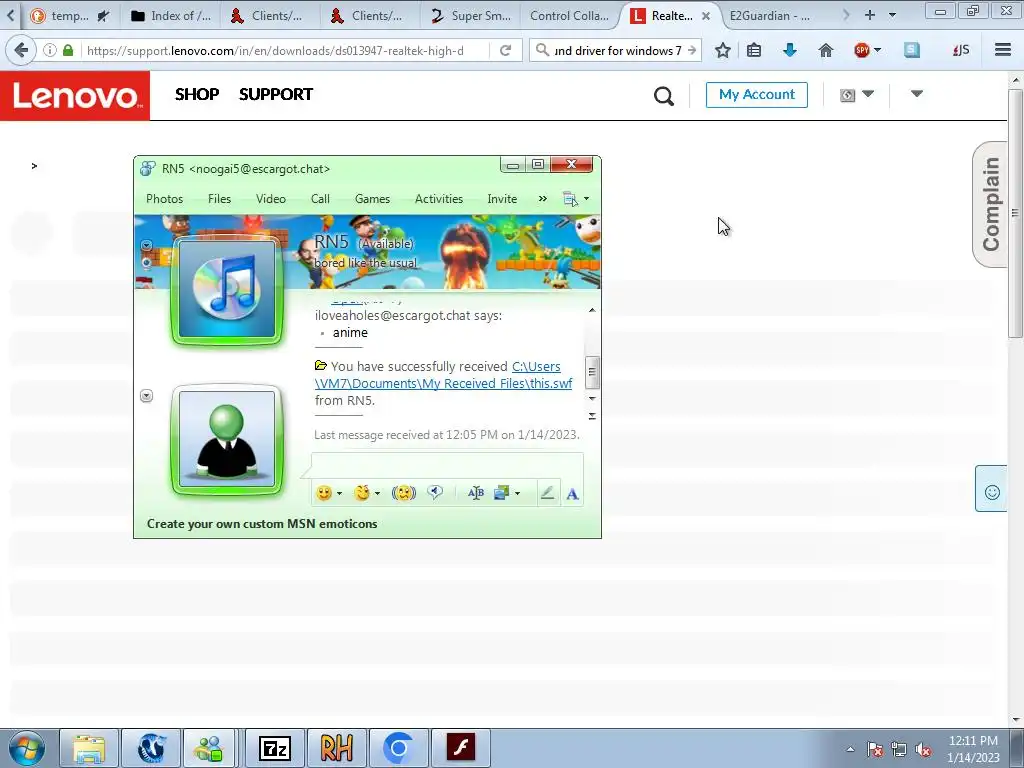The image size is (1024, 768).
Task: Expand the winks dropdown arrow
Action: tap(377, 494)
